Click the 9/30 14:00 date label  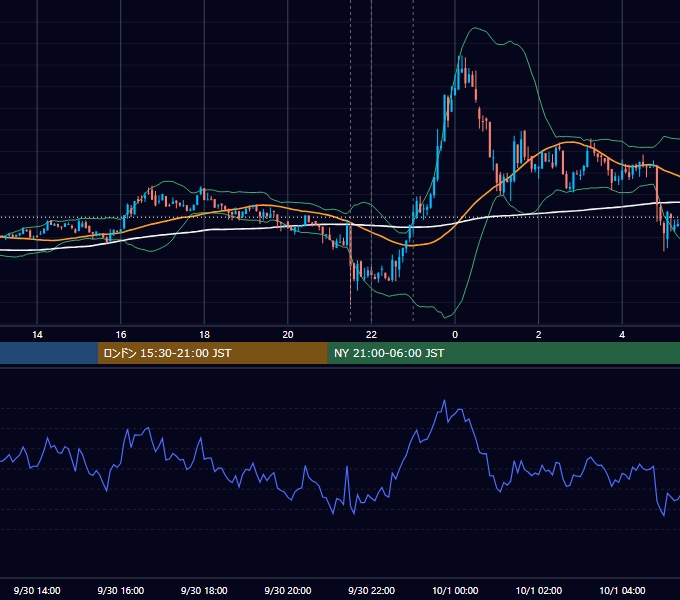pyautogui.click(x=37, y=590)
